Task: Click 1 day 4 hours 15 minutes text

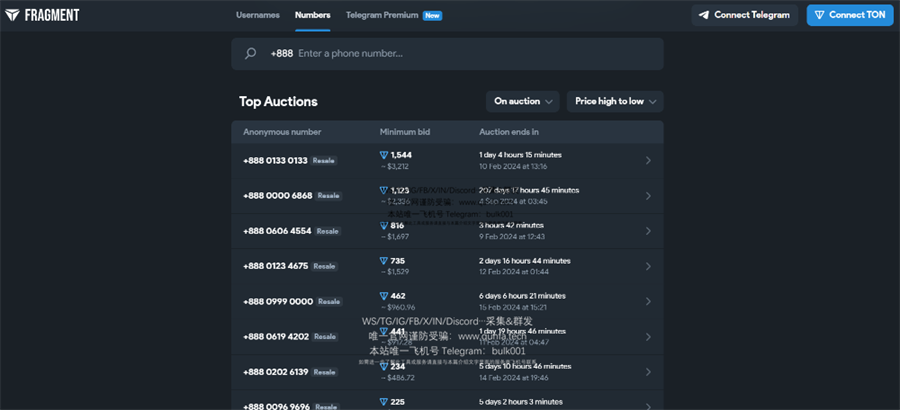Action: (x=520, y=155)
